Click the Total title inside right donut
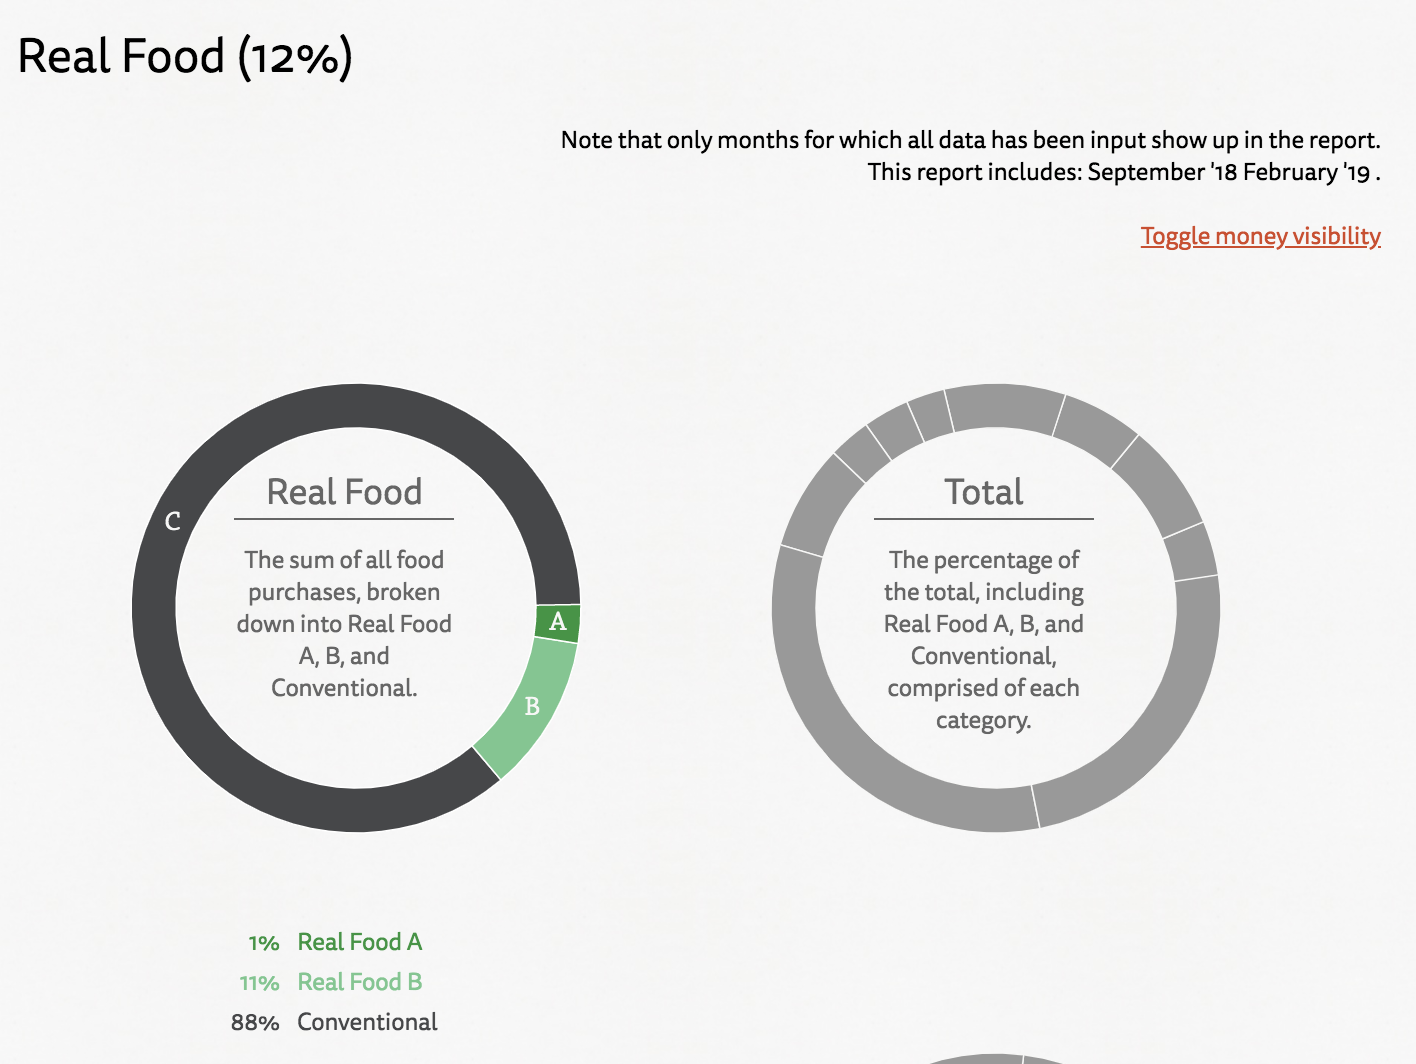Screen dimensions: 1416x1064 coord(984,492)
